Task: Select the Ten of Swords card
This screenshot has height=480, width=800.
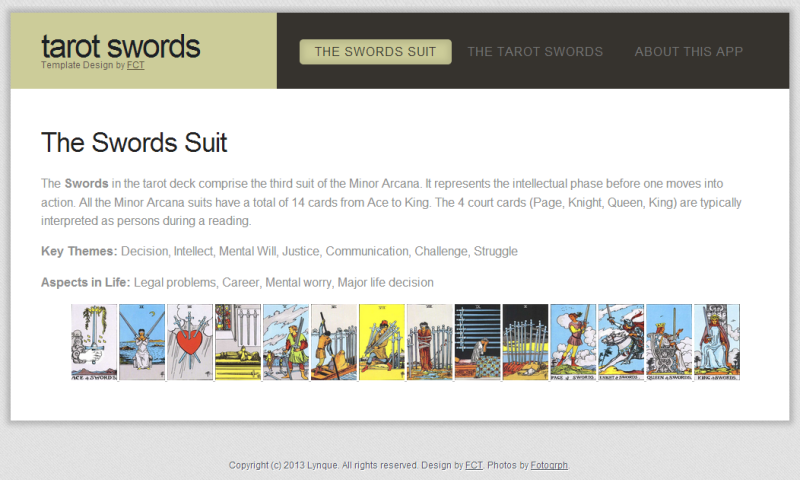Action: point(526,342)
